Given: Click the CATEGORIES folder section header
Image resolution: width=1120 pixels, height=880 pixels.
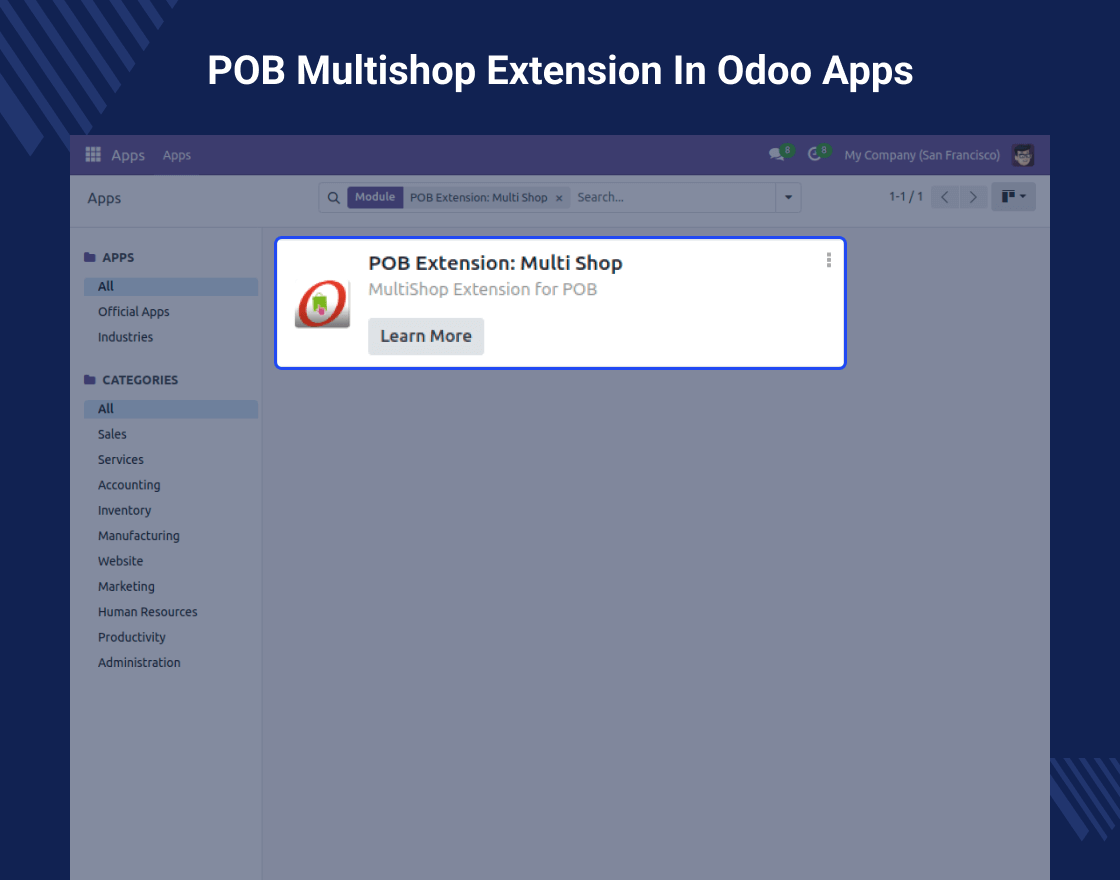Looking at the screenshot, I should click(131, 380).
